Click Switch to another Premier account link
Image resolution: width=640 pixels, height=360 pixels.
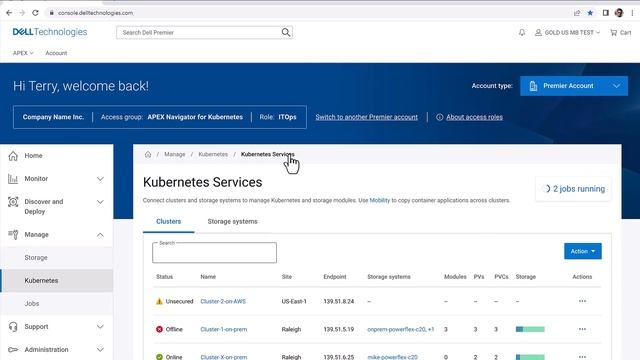[x=367, y=117]
